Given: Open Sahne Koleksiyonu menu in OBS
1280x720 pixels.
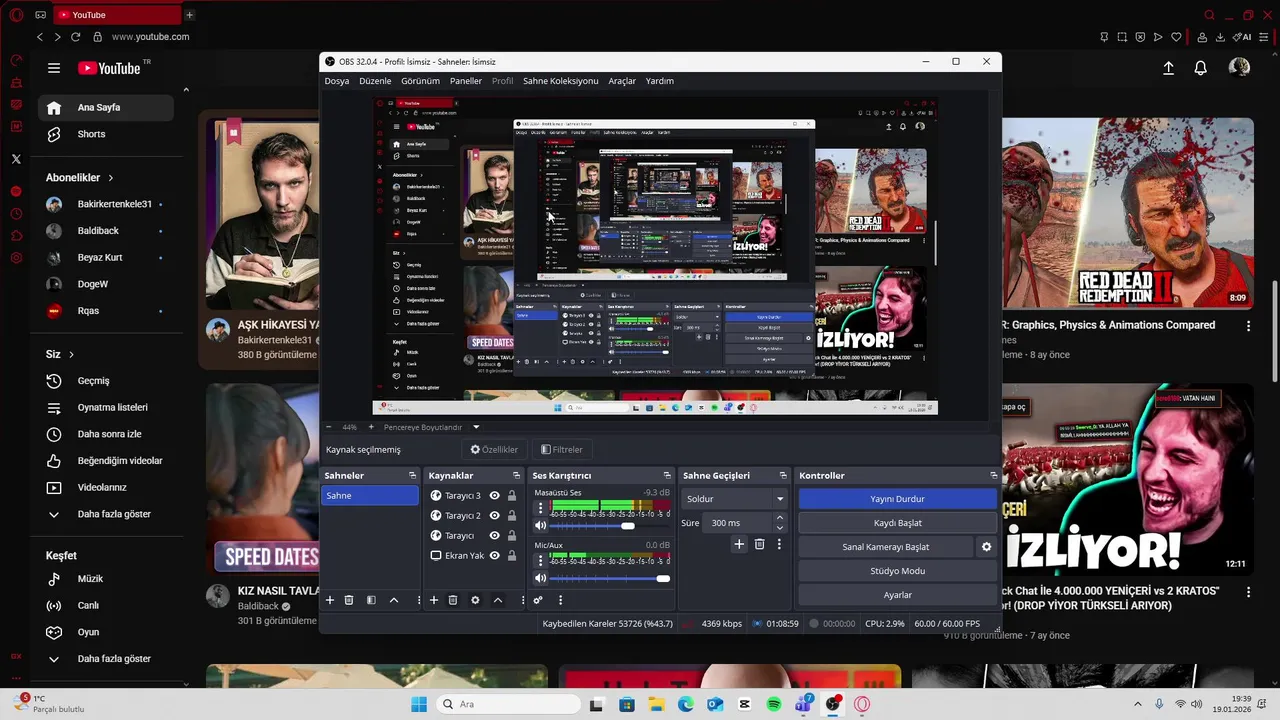Looking at the screenshot, I should [560, 81].
